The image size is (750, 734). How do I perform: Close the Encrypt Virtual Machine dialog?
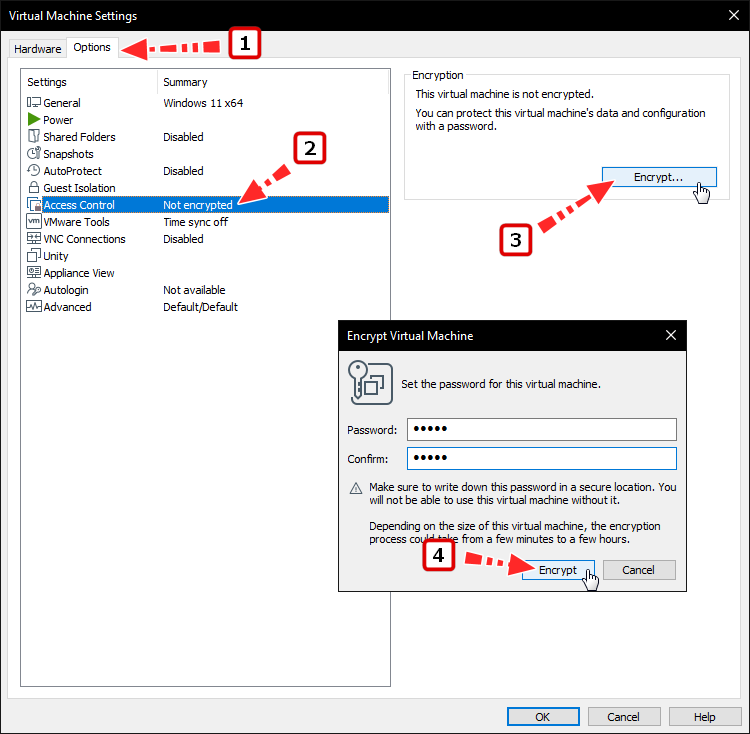pos(671,335)
